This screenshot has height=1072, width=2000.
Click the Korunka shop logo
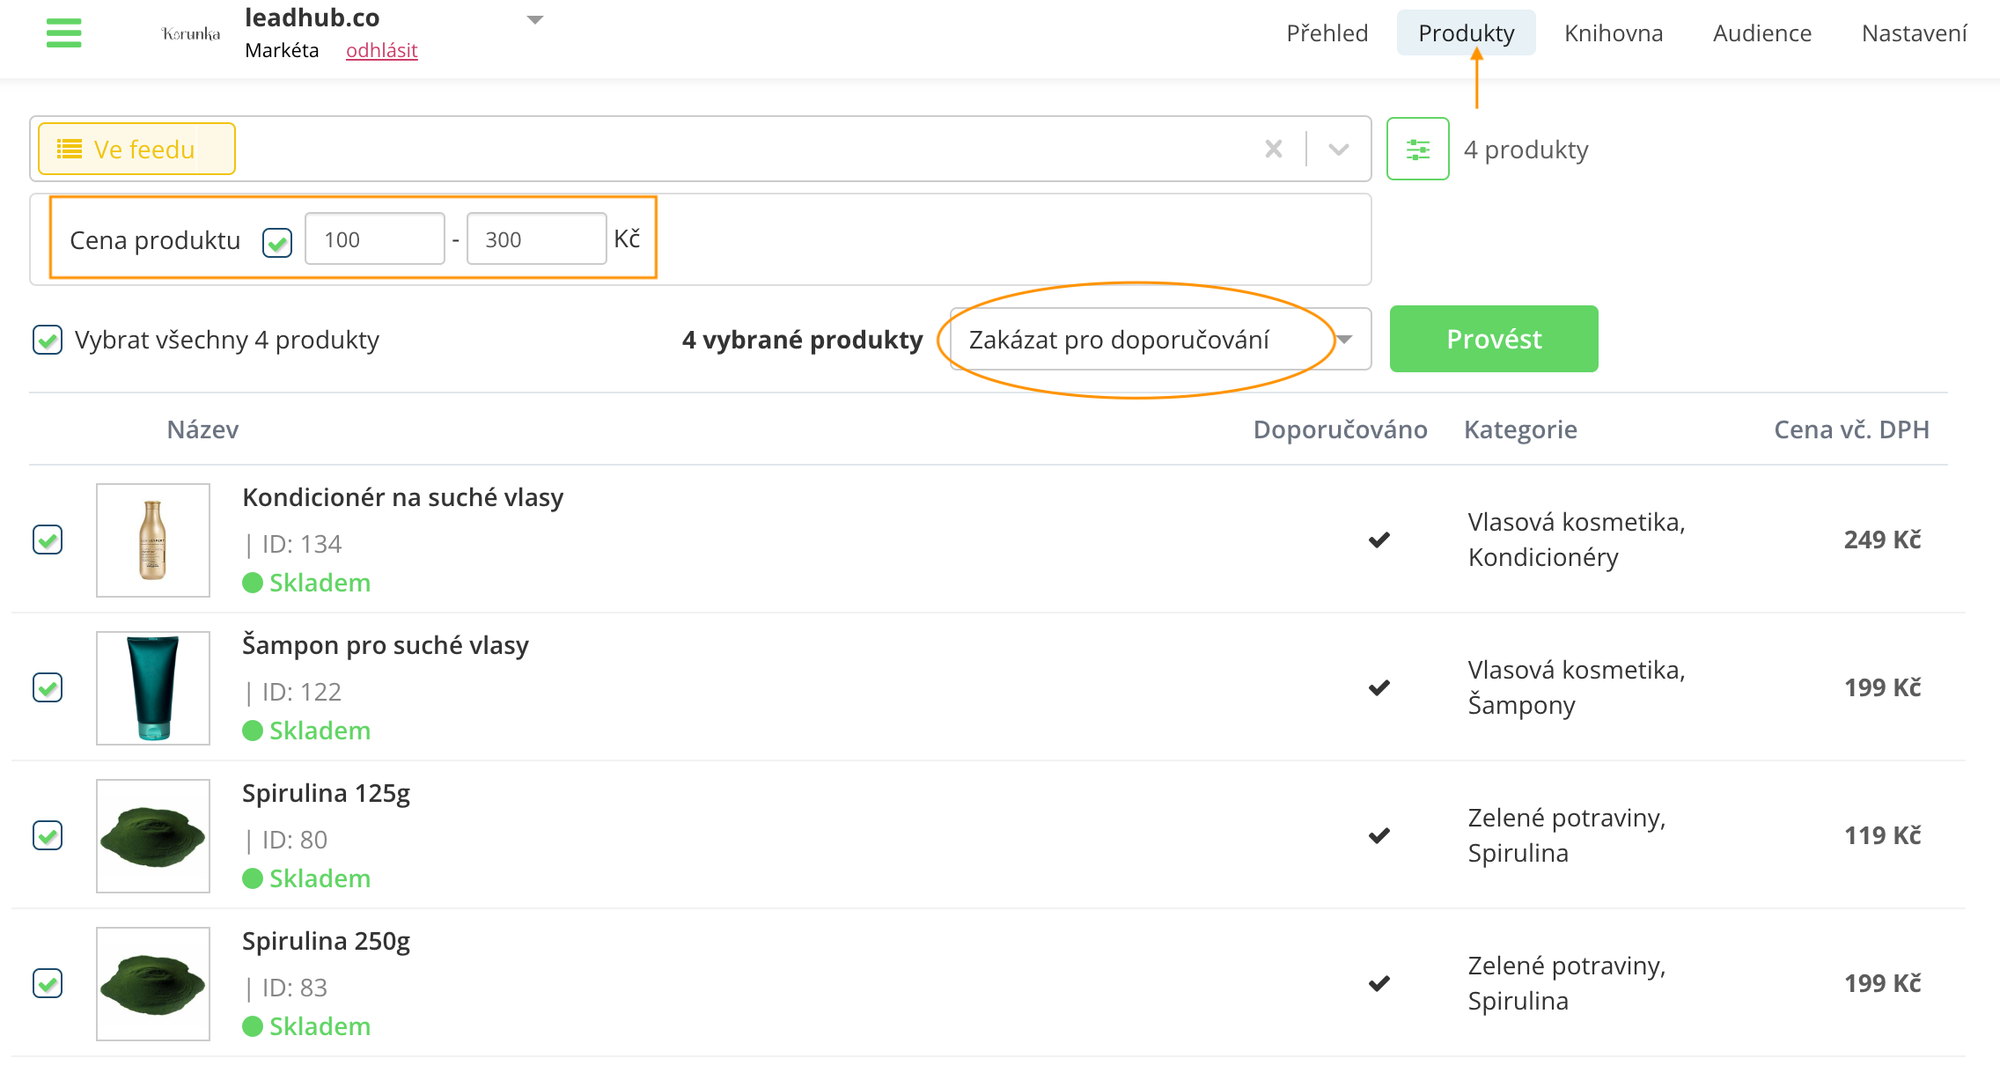[x=190, y=34]
